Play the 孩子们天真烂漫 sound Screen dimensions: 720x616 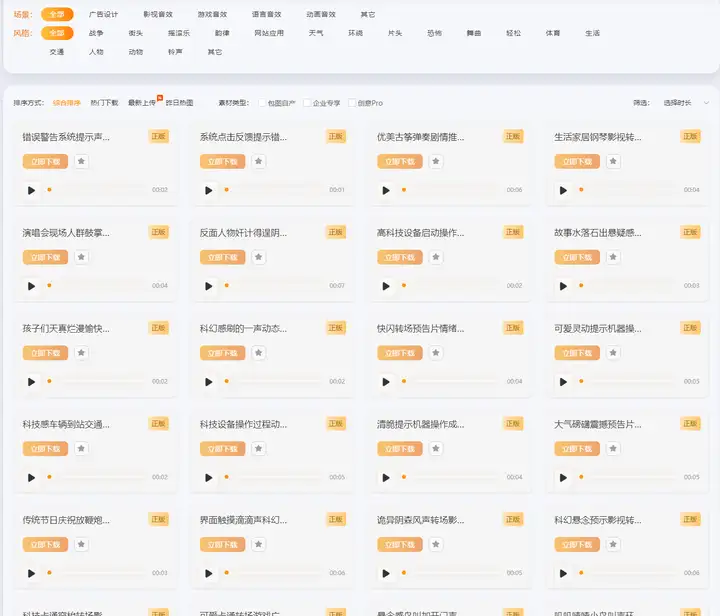[31, 382]
